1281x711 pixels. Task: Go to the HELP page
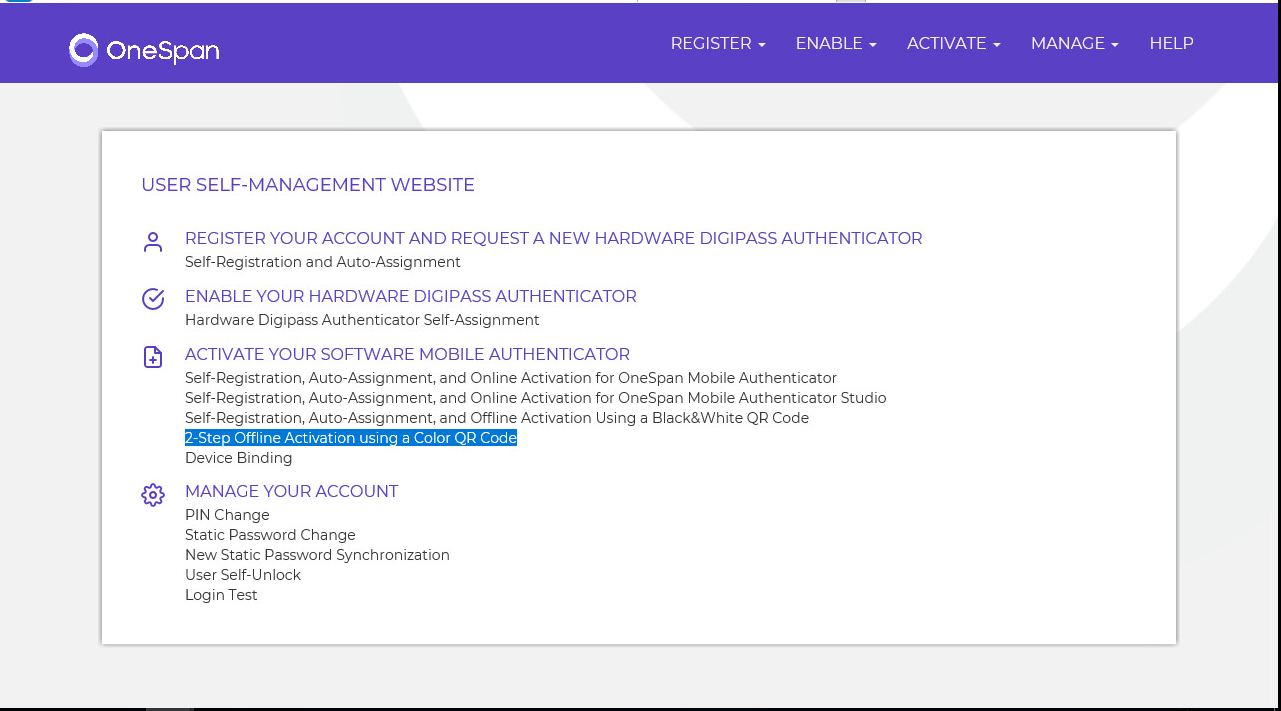[x=1172, y=43]
